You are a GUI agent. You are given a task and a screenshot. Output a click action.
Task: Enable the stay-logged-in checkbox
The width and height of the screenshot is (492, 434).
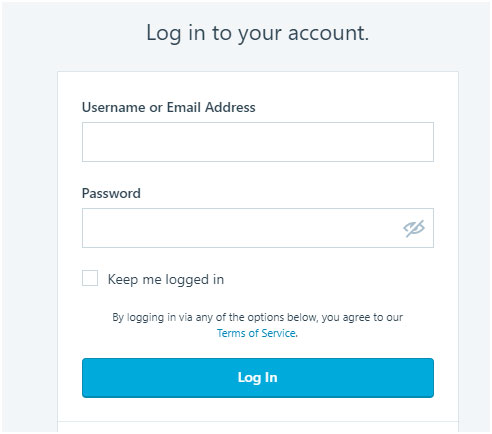pos(90,278)
